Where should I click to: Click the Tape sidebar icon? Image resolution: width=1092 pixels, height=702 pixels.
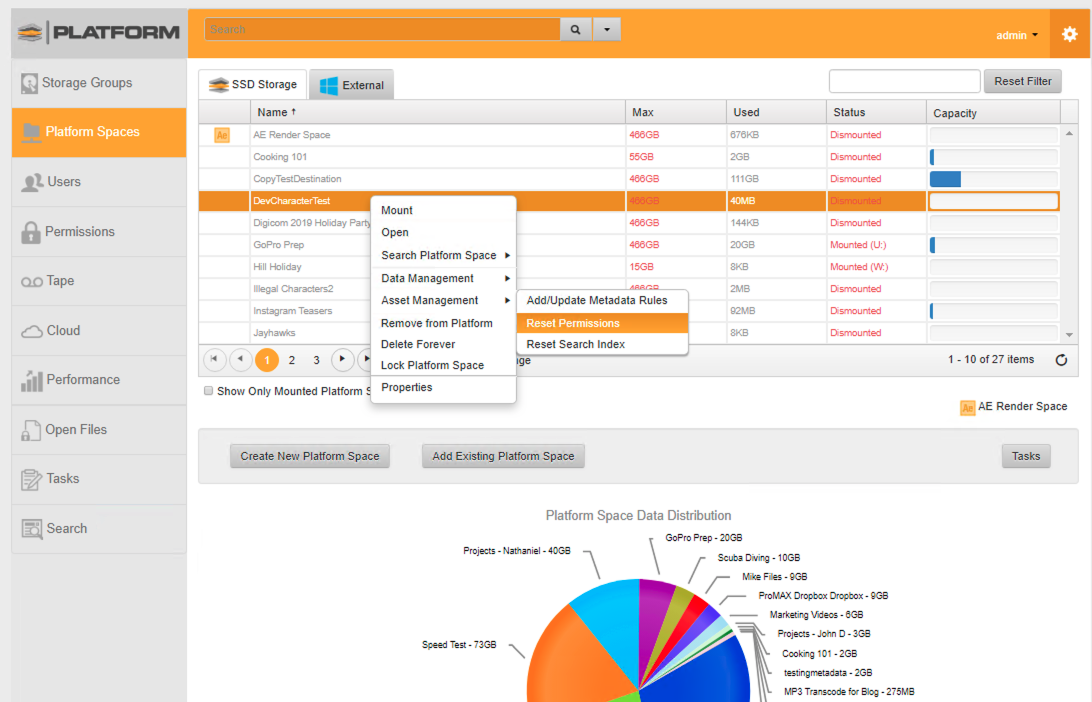[x=31, y=282]
